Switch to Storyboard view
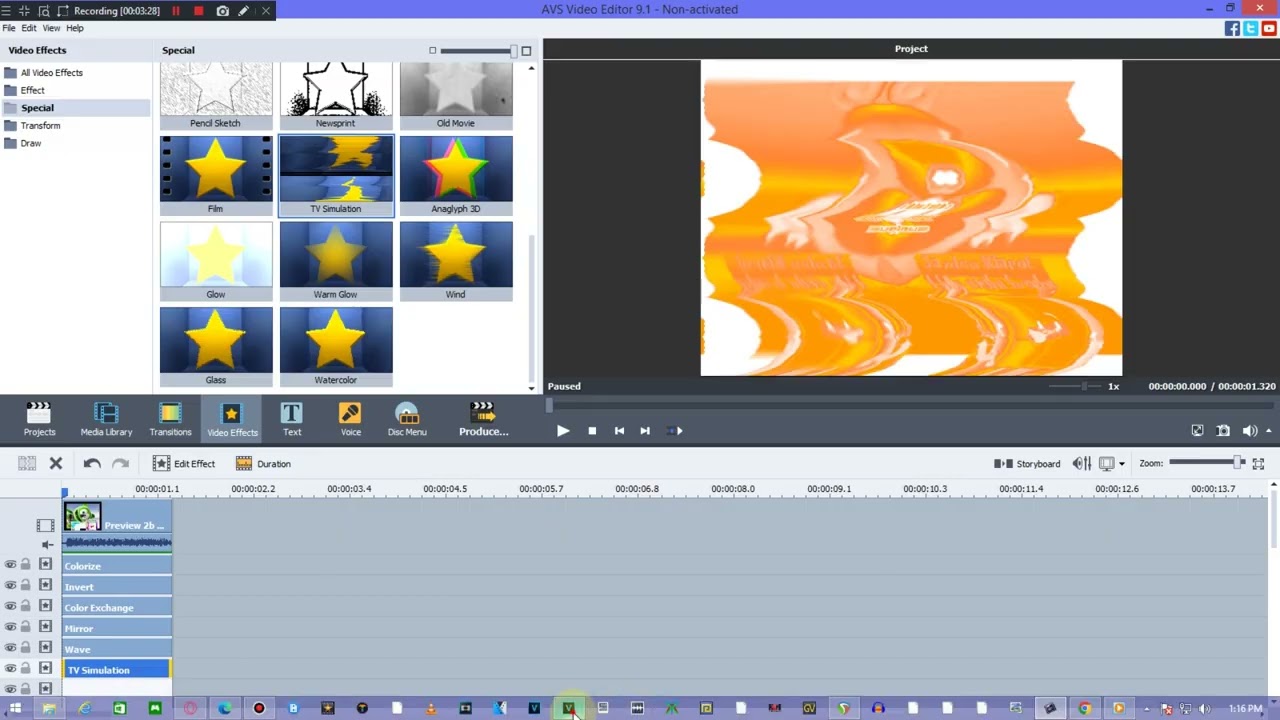Viewport: 1280px width, 720px height. tap(1027, 463)
